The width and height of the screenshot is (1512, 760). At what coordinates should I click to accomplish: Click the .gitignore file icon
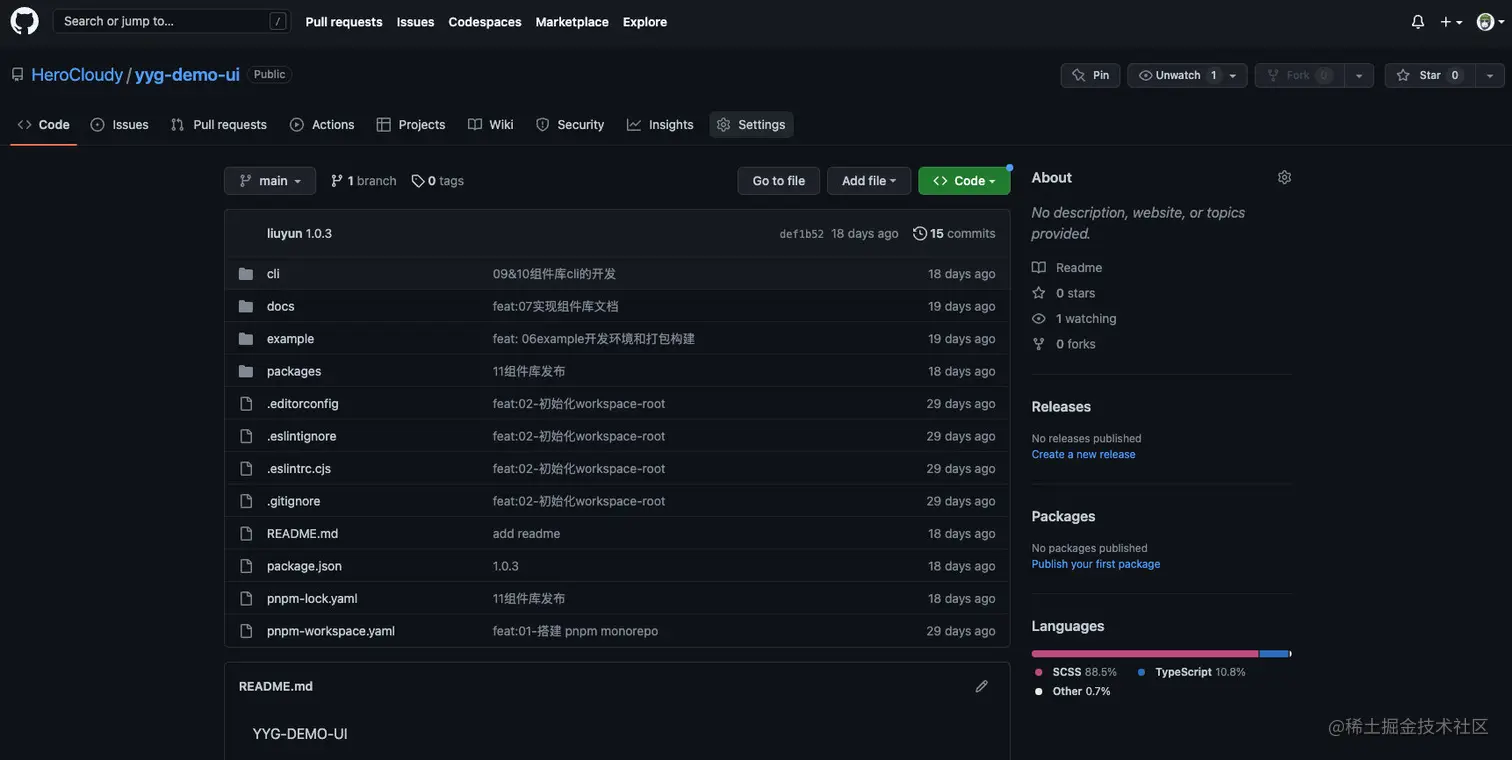pyautogui.click(x=246, y=501)
